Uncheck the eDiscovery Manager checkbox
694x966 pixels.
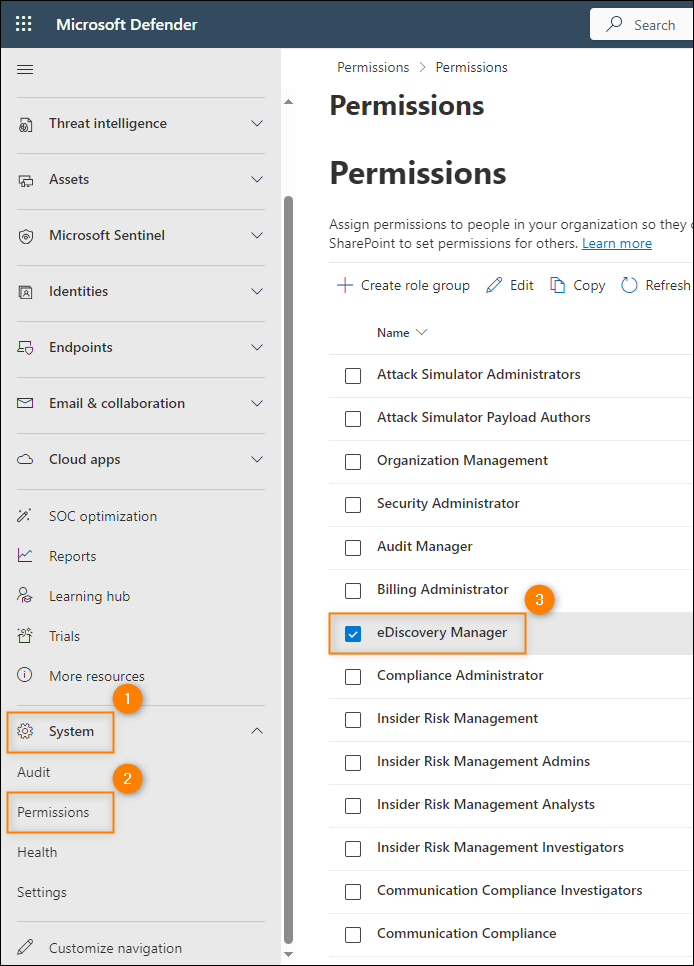pyautogui.click(x=353, y=634)
